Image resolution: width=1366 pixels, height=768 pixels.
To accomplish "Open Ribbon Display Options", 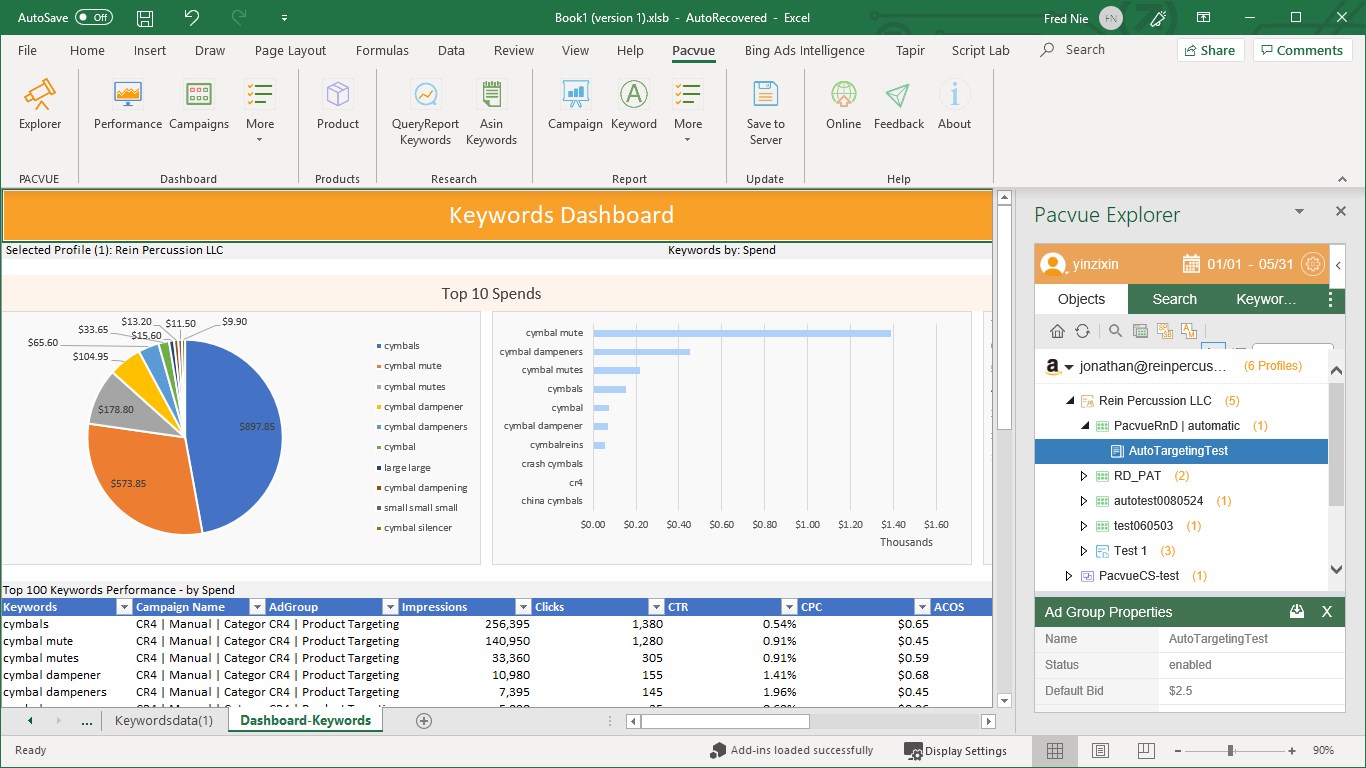I will [x=1204, y=17].
